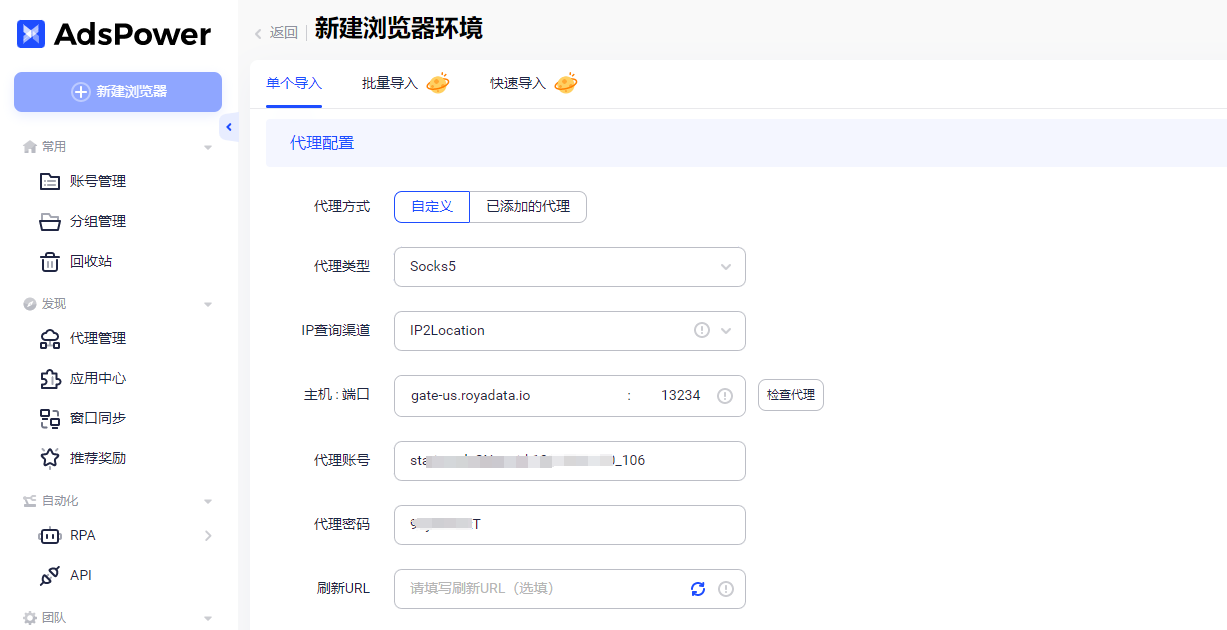1227x630 pixels.
Task: Collapse the 发现 sidebar section
Action: click(x=208, y=304)
